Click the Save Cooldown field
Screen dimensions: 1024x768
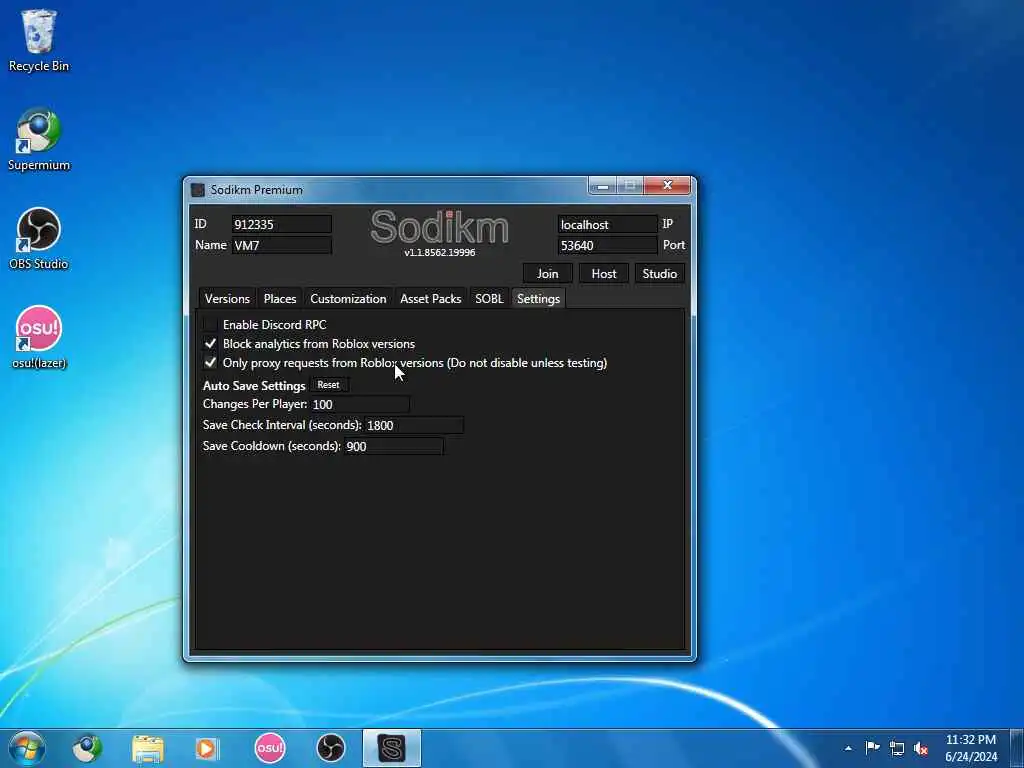pos(394,446)
